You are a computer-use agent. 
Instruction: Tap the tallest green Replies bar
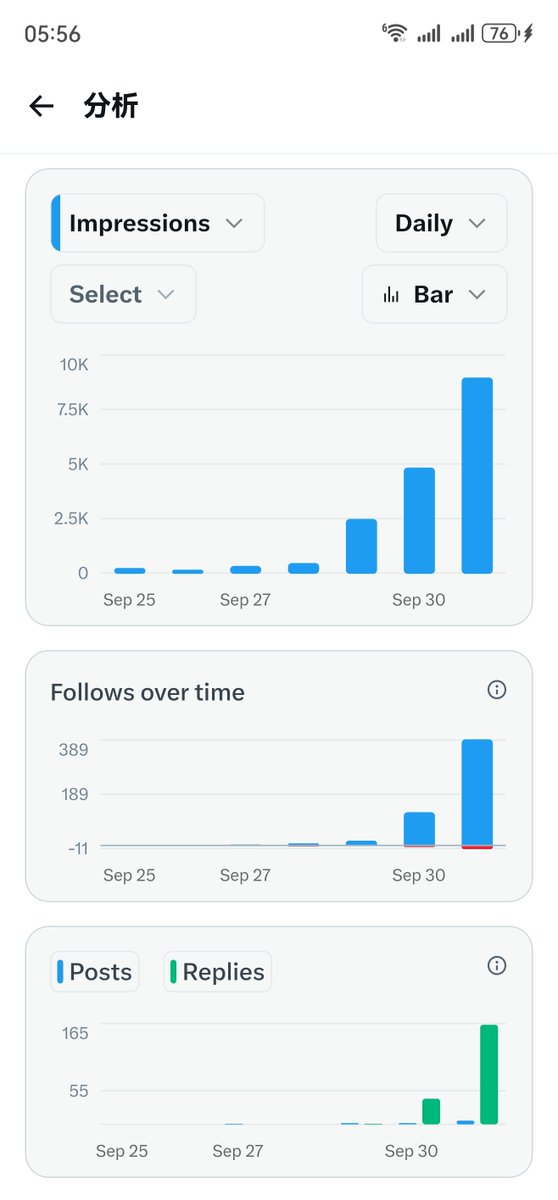point(489,1075)
